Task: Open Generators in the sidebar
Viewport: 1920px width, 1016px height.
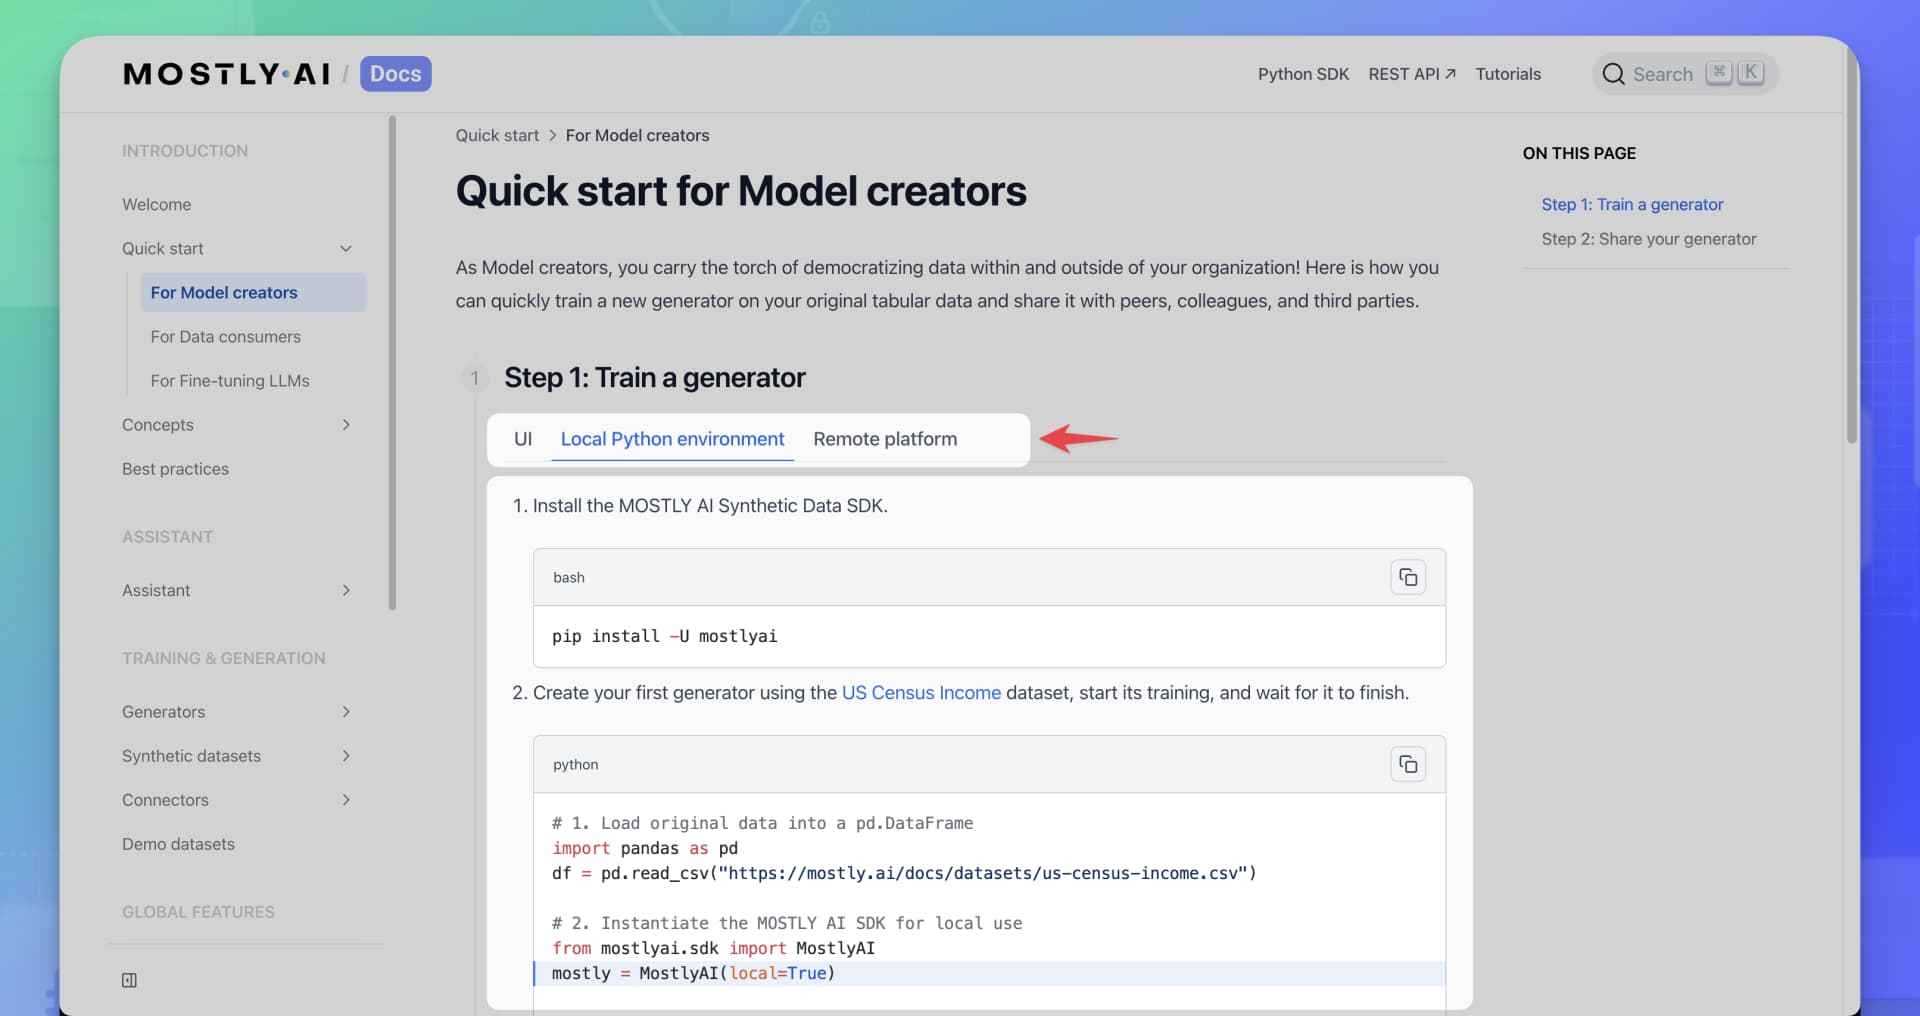Action: point(163,712)
